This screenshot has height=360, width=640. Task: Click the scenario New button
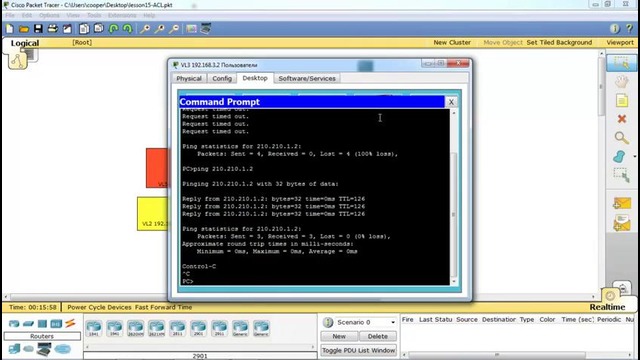click(339, 336)
